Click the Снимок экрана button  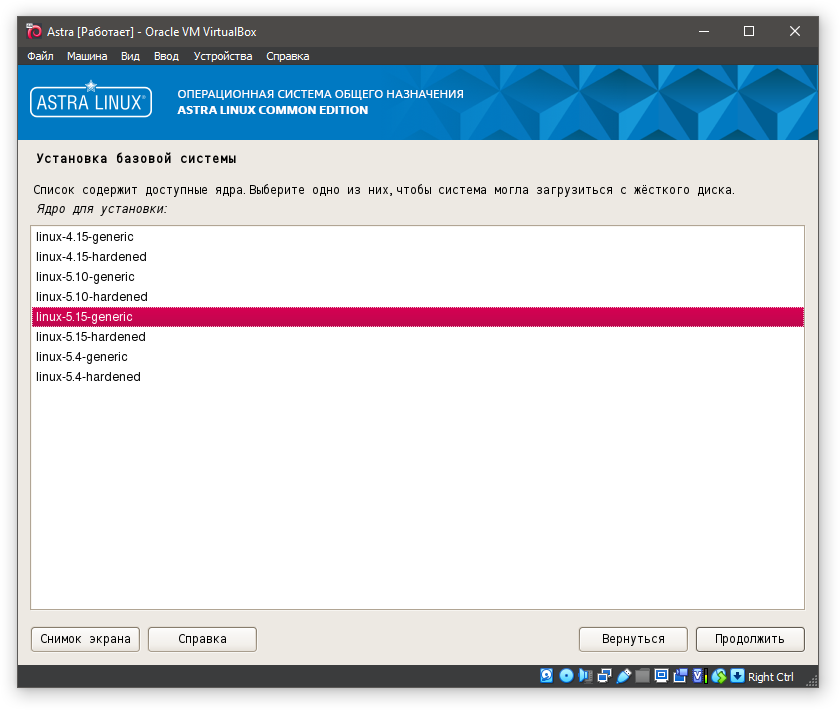tap(85, 639)
